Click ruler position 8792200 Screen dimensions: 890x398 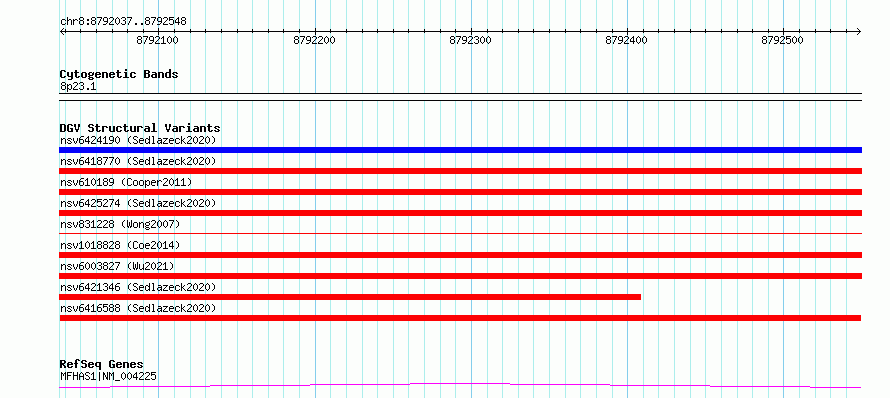coord(314,40)
